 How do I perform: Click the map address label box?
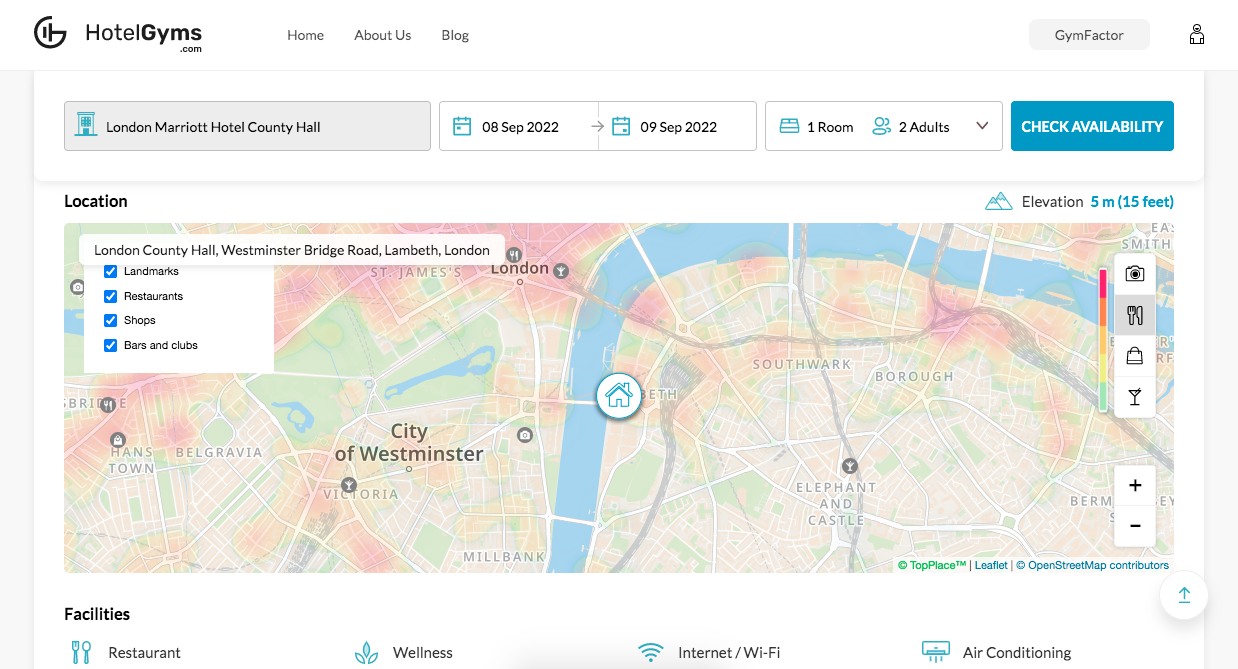coord(292,250)
